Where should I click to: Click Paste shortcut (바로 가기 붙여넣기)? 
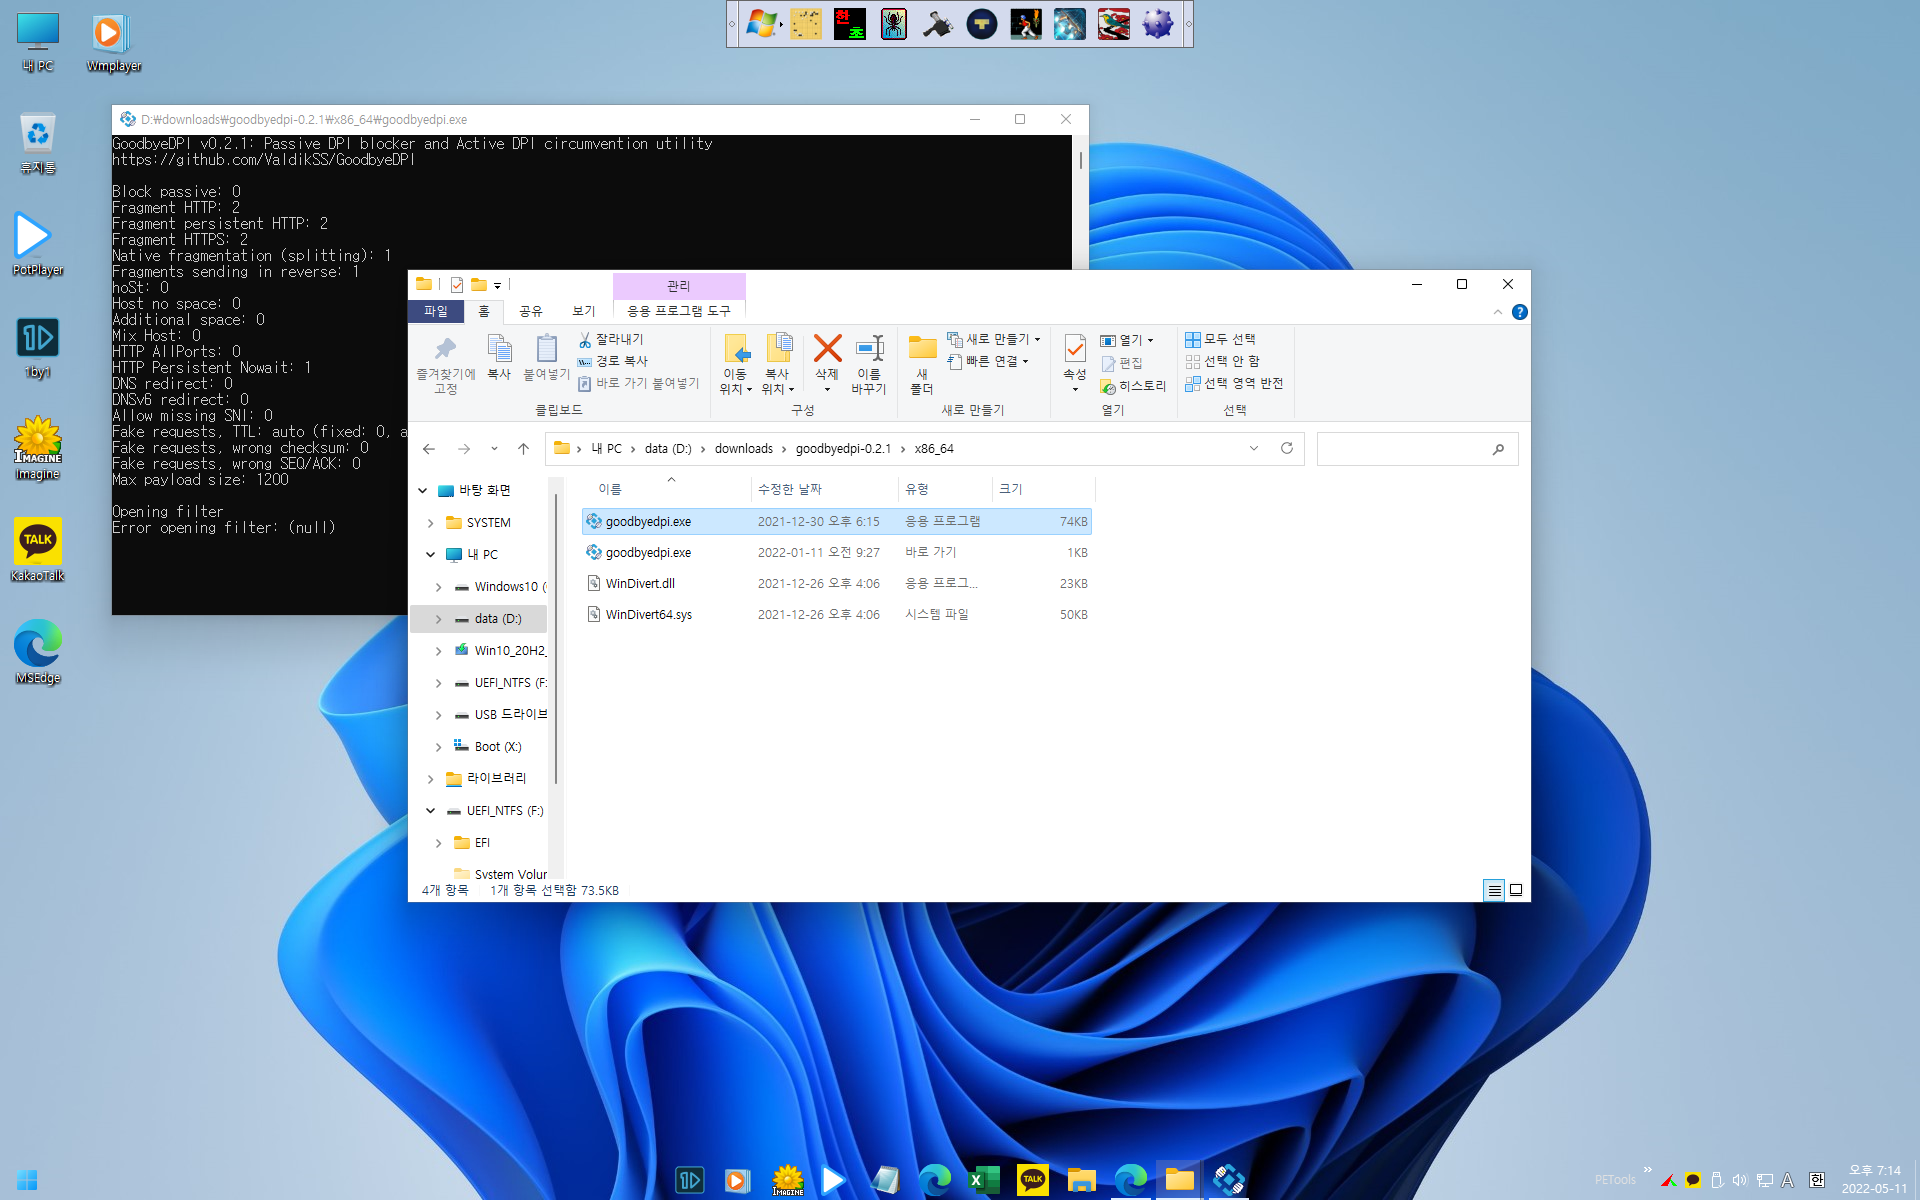pyautogui.click(x=639, y=383)
